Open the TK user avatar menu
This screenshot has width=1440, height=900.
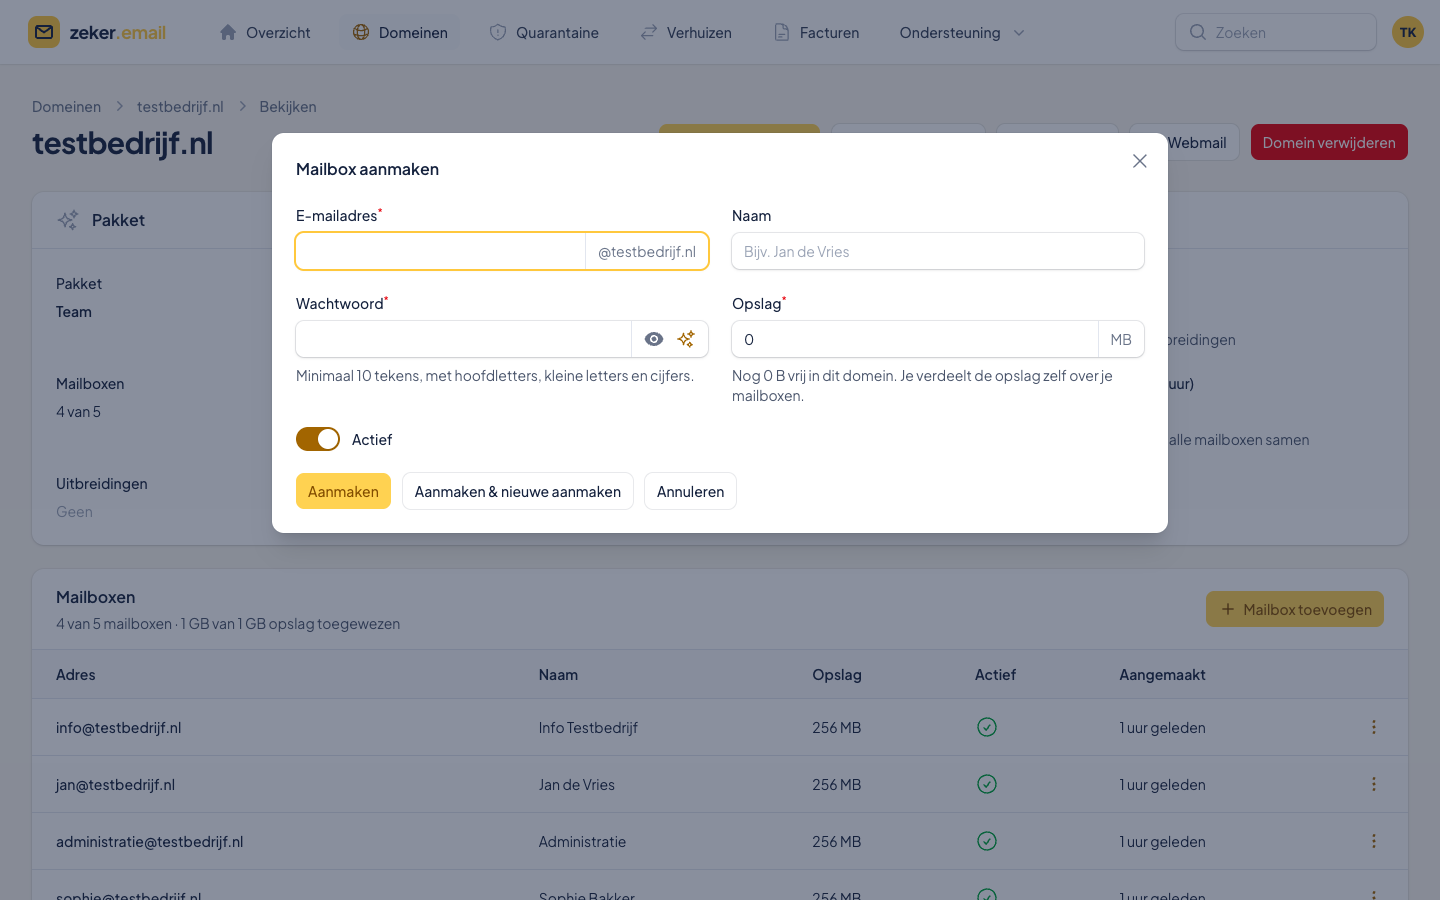pyautogui.click(x=1408, y=32)
